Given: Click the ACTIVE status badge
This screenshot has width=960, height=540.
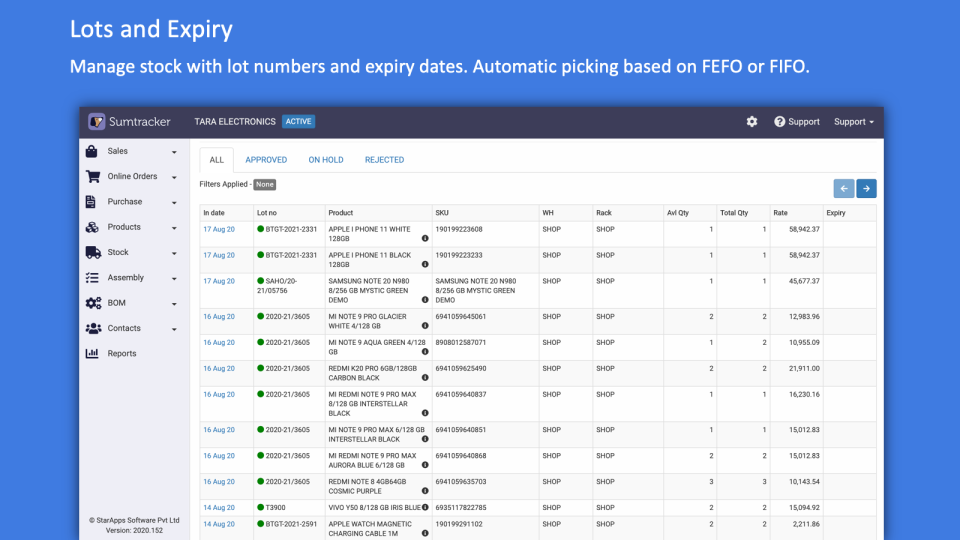Looking at the screenshot, I should pyautogui.click(x=298, y=121).
